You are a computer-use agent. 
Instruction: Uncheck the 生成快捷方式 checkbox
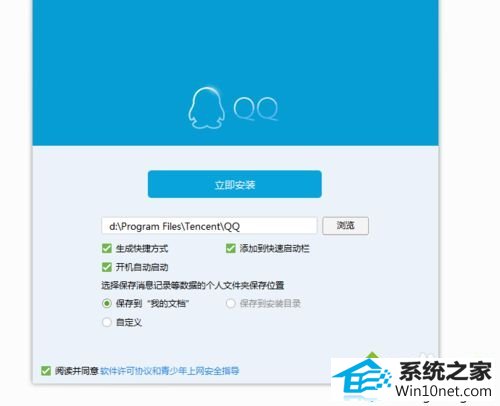tap(107, 248)
